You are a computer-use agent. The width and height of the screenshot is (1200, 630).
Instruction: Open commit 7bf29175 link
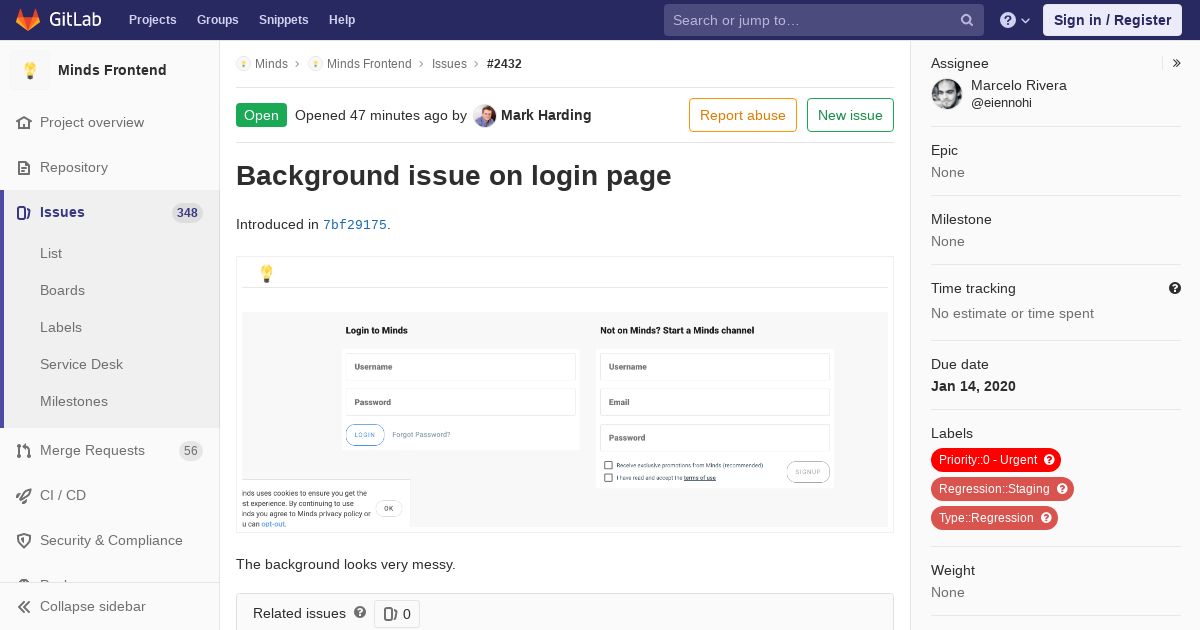click(x=355, y=225)
